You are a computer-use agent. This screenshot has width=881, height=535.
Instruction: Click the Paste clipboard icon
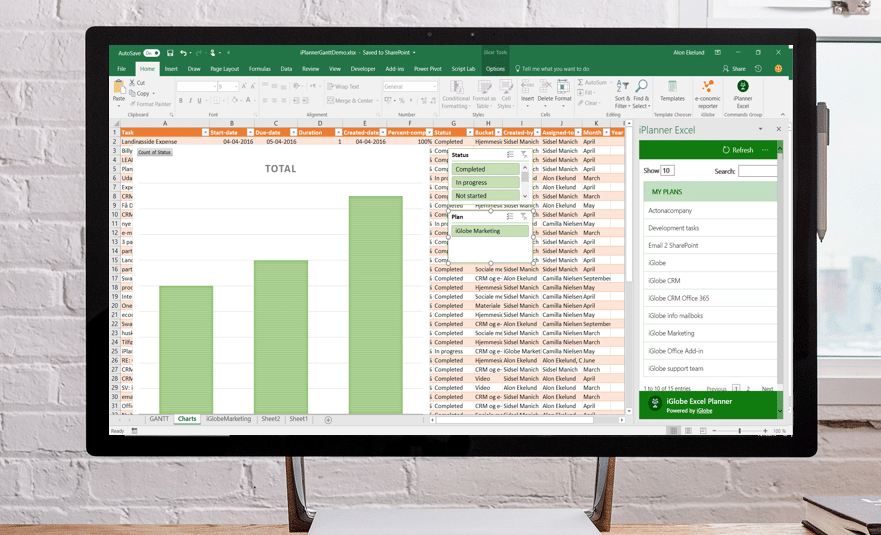coord(119,87)
